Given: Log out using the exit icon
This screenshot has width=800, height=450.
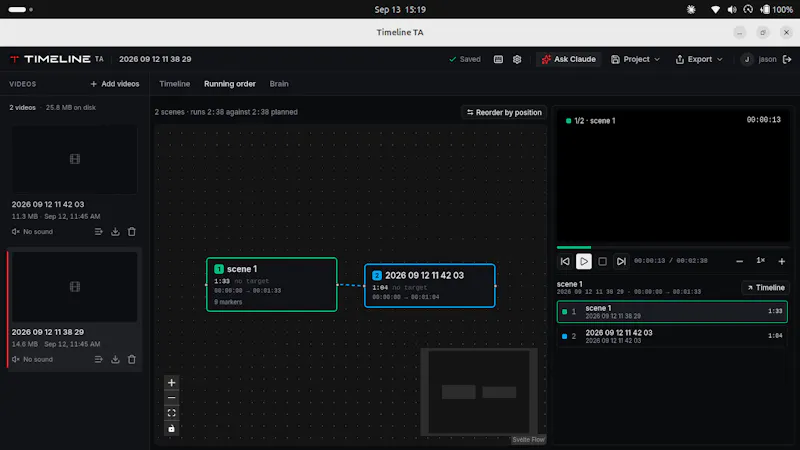Looking at the screenshot, I should [x=787, y=59].
